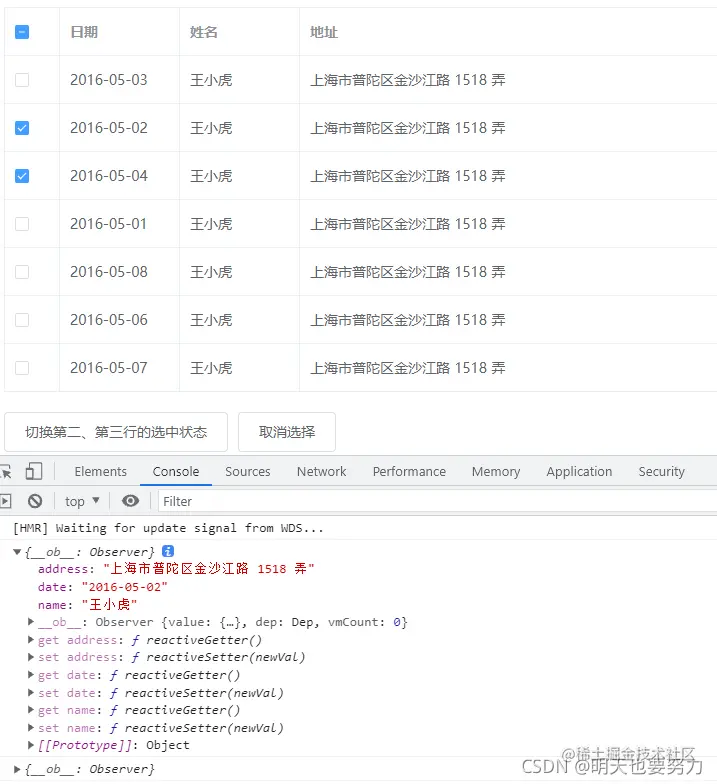Check the 2016-05-08 row checkbox
This screenshot has width=717, height=784.
(22, 272)
